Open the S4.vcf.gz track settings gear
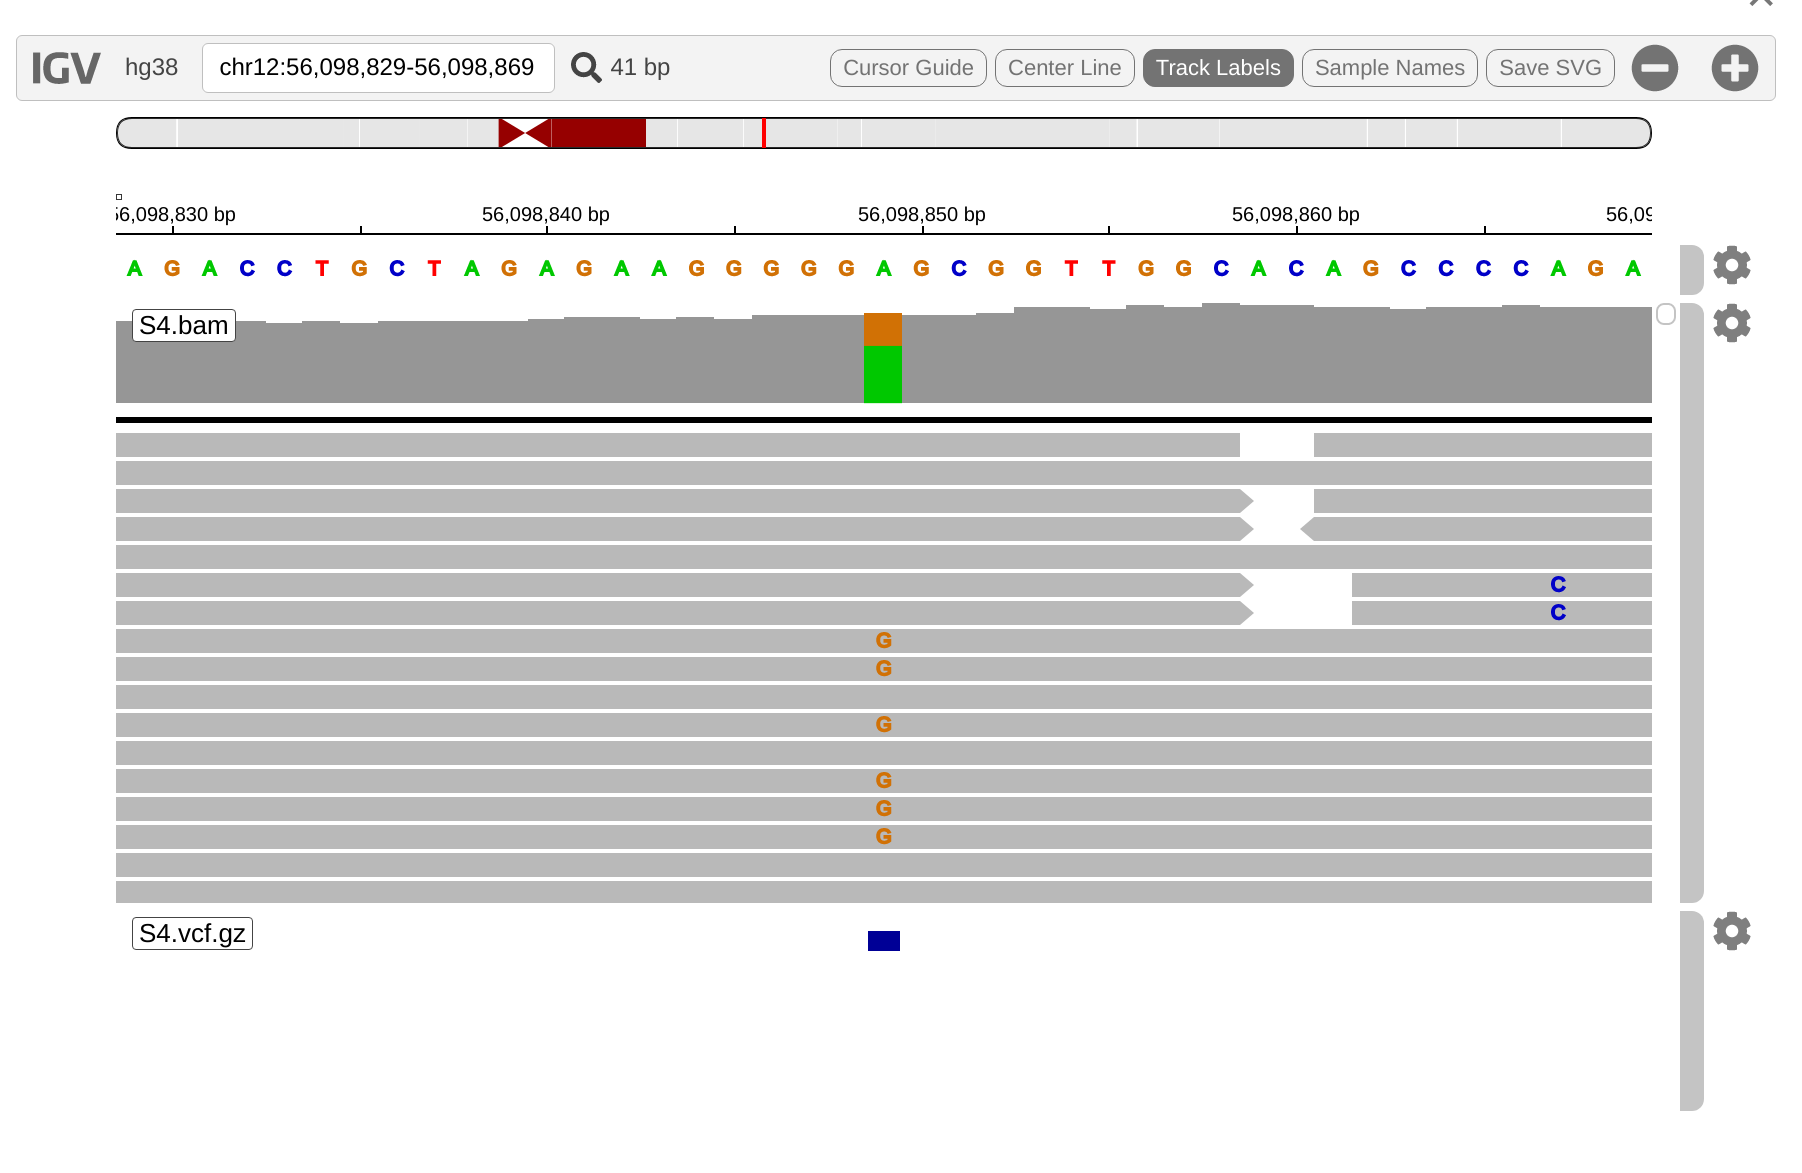1802x1173 pixels. click(x=1732, y=931)
